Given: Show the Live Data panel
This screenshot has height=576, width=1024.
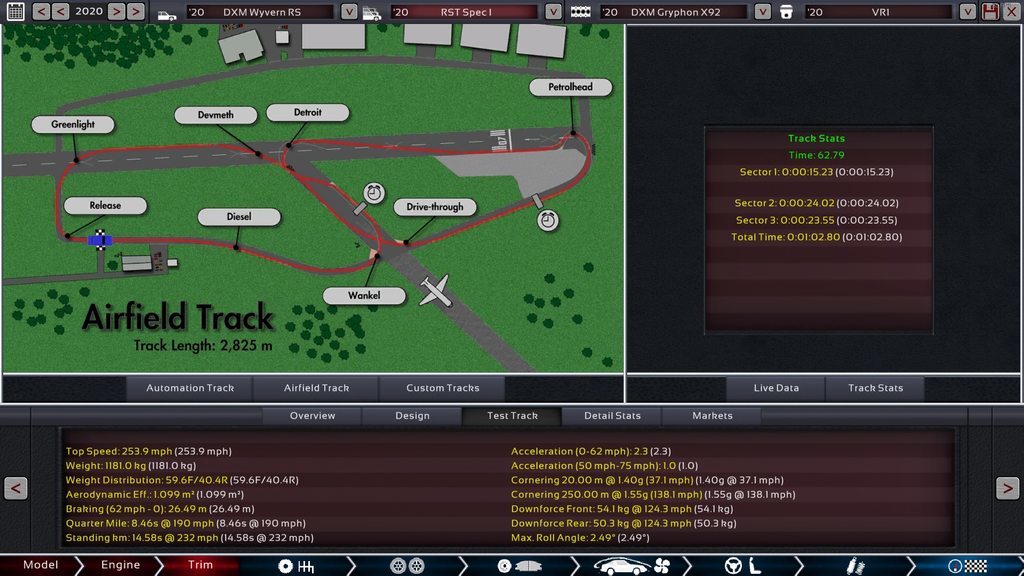Looking at the screenshot, I should [776, 388].
